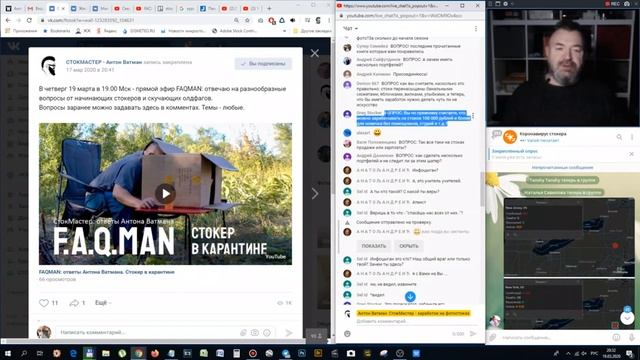Open a new browser tab with the plus button

[x=269, y=8]
